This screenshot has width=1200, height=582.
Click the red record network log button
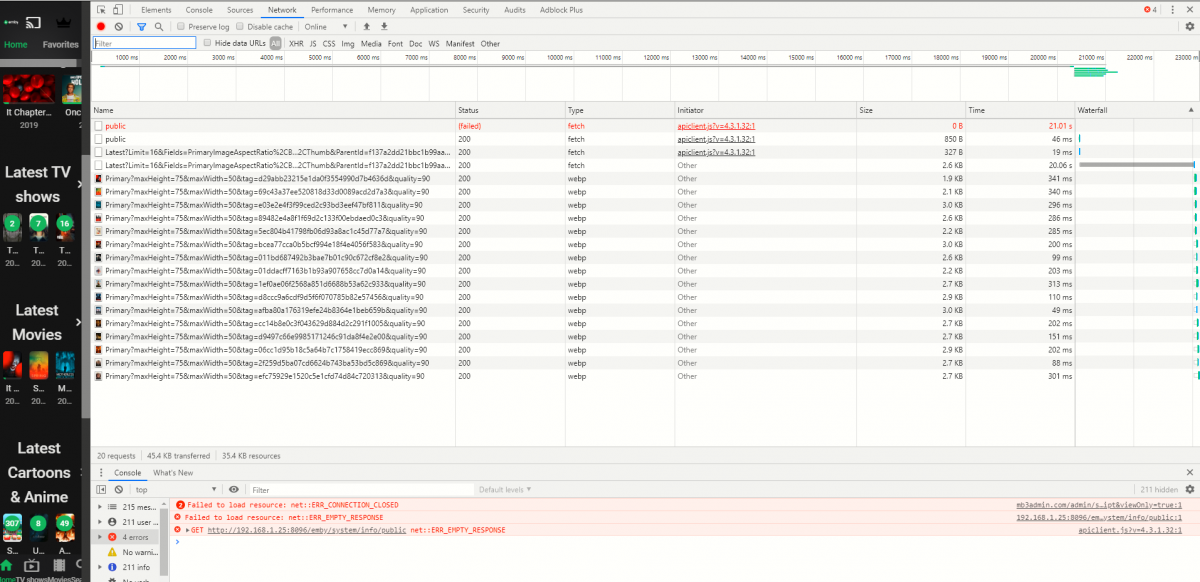click(101, 27)
